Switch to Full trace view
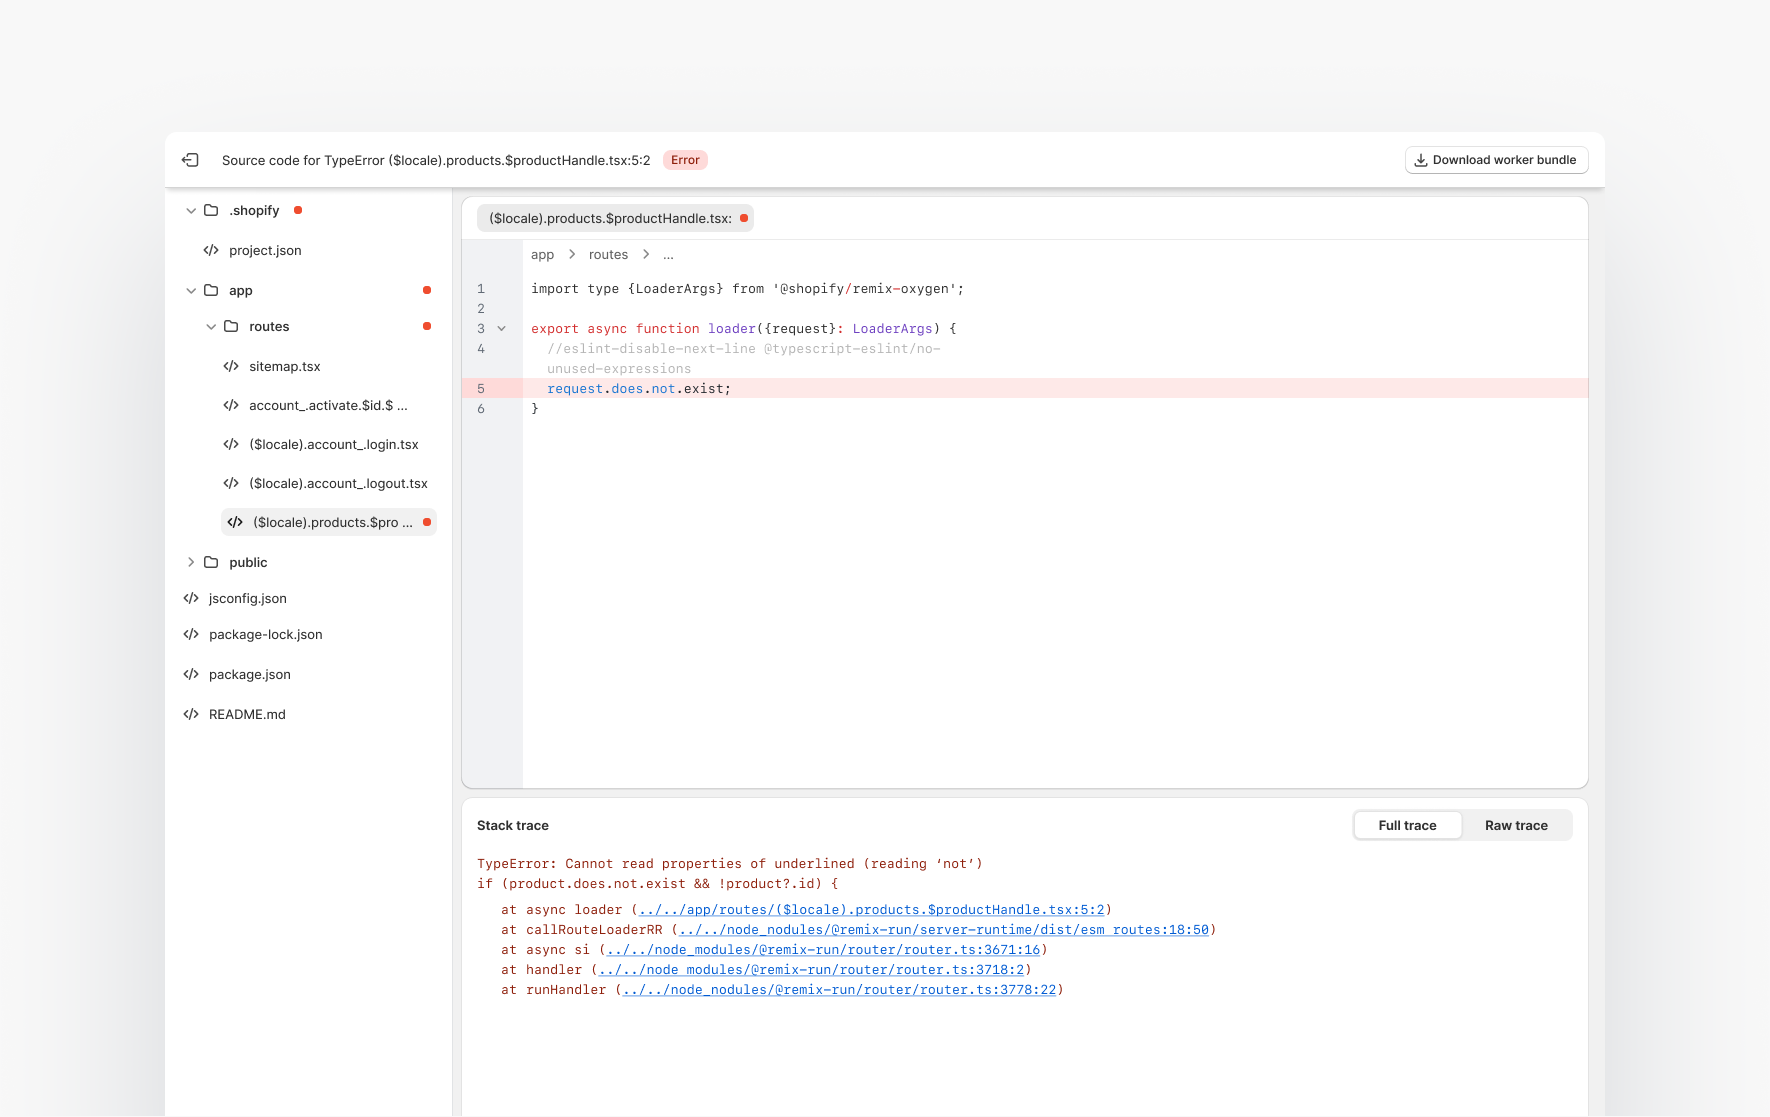 pos(1407,825)
